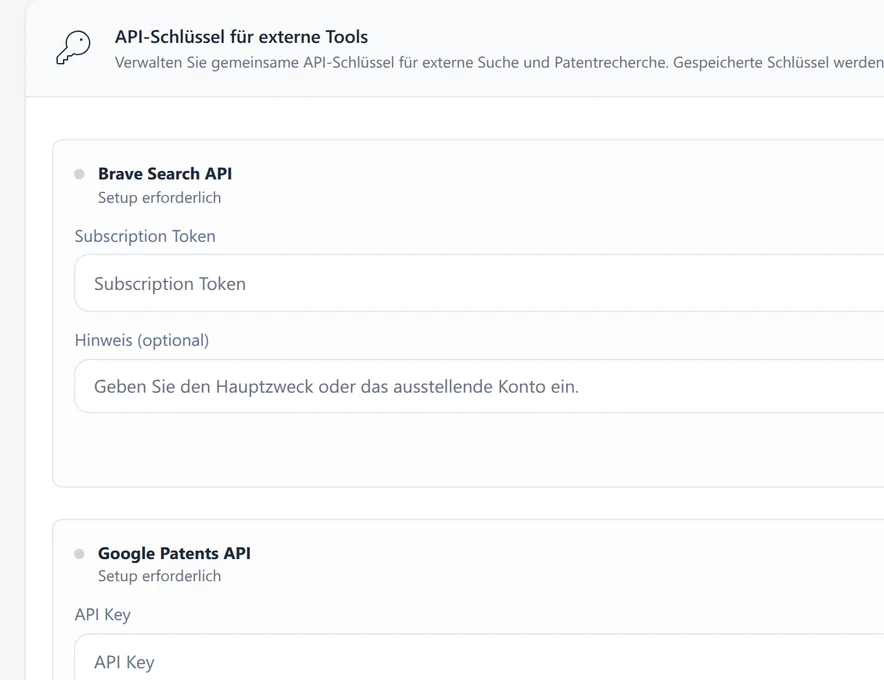Viewport: 884px width, 680px height.
Task: Click the 'Google Patents API' title
Action: 174,553
